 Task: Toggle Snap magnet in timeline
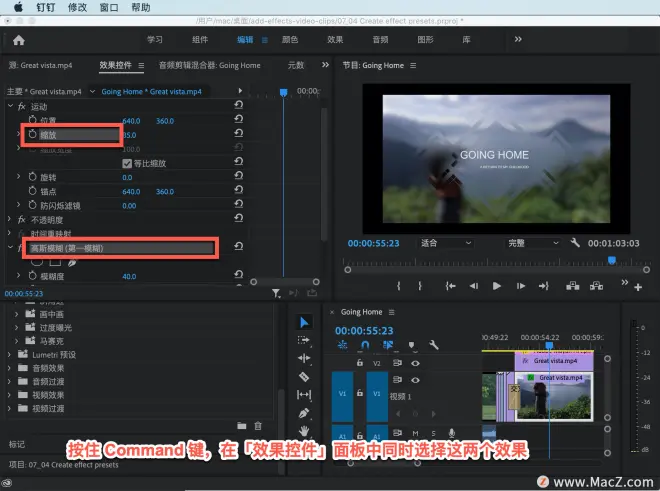click(x=365, y=345)
